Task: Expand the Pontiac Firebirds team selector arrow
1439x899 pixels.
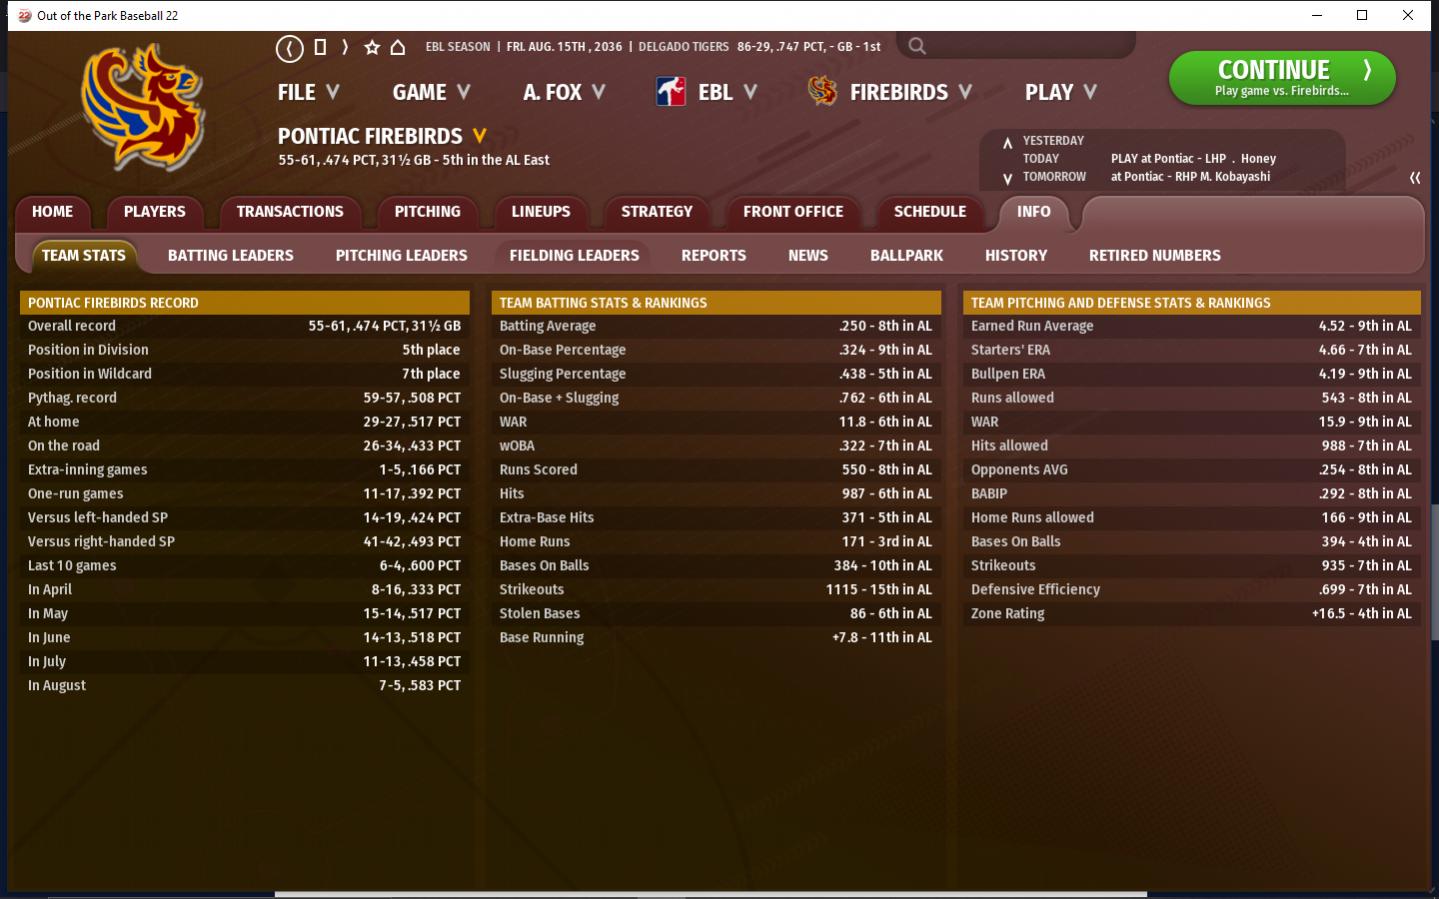Action: pyautogui.click(x=480, y=136)
